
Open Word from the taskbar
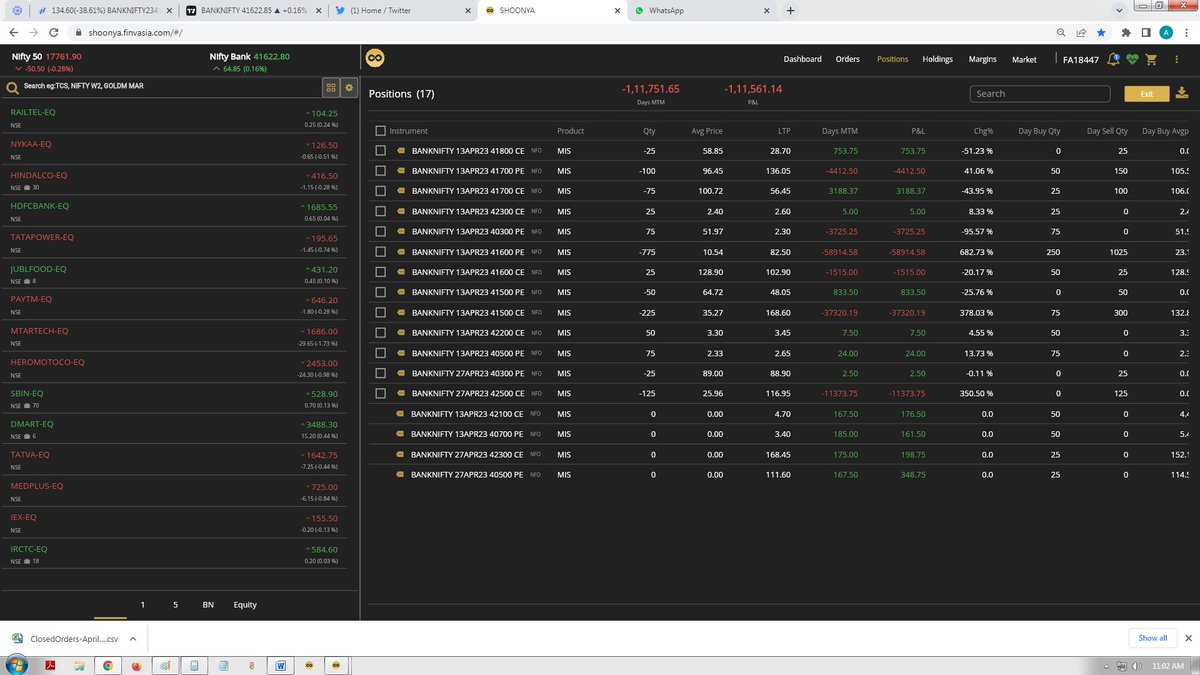tap(280, 665)
